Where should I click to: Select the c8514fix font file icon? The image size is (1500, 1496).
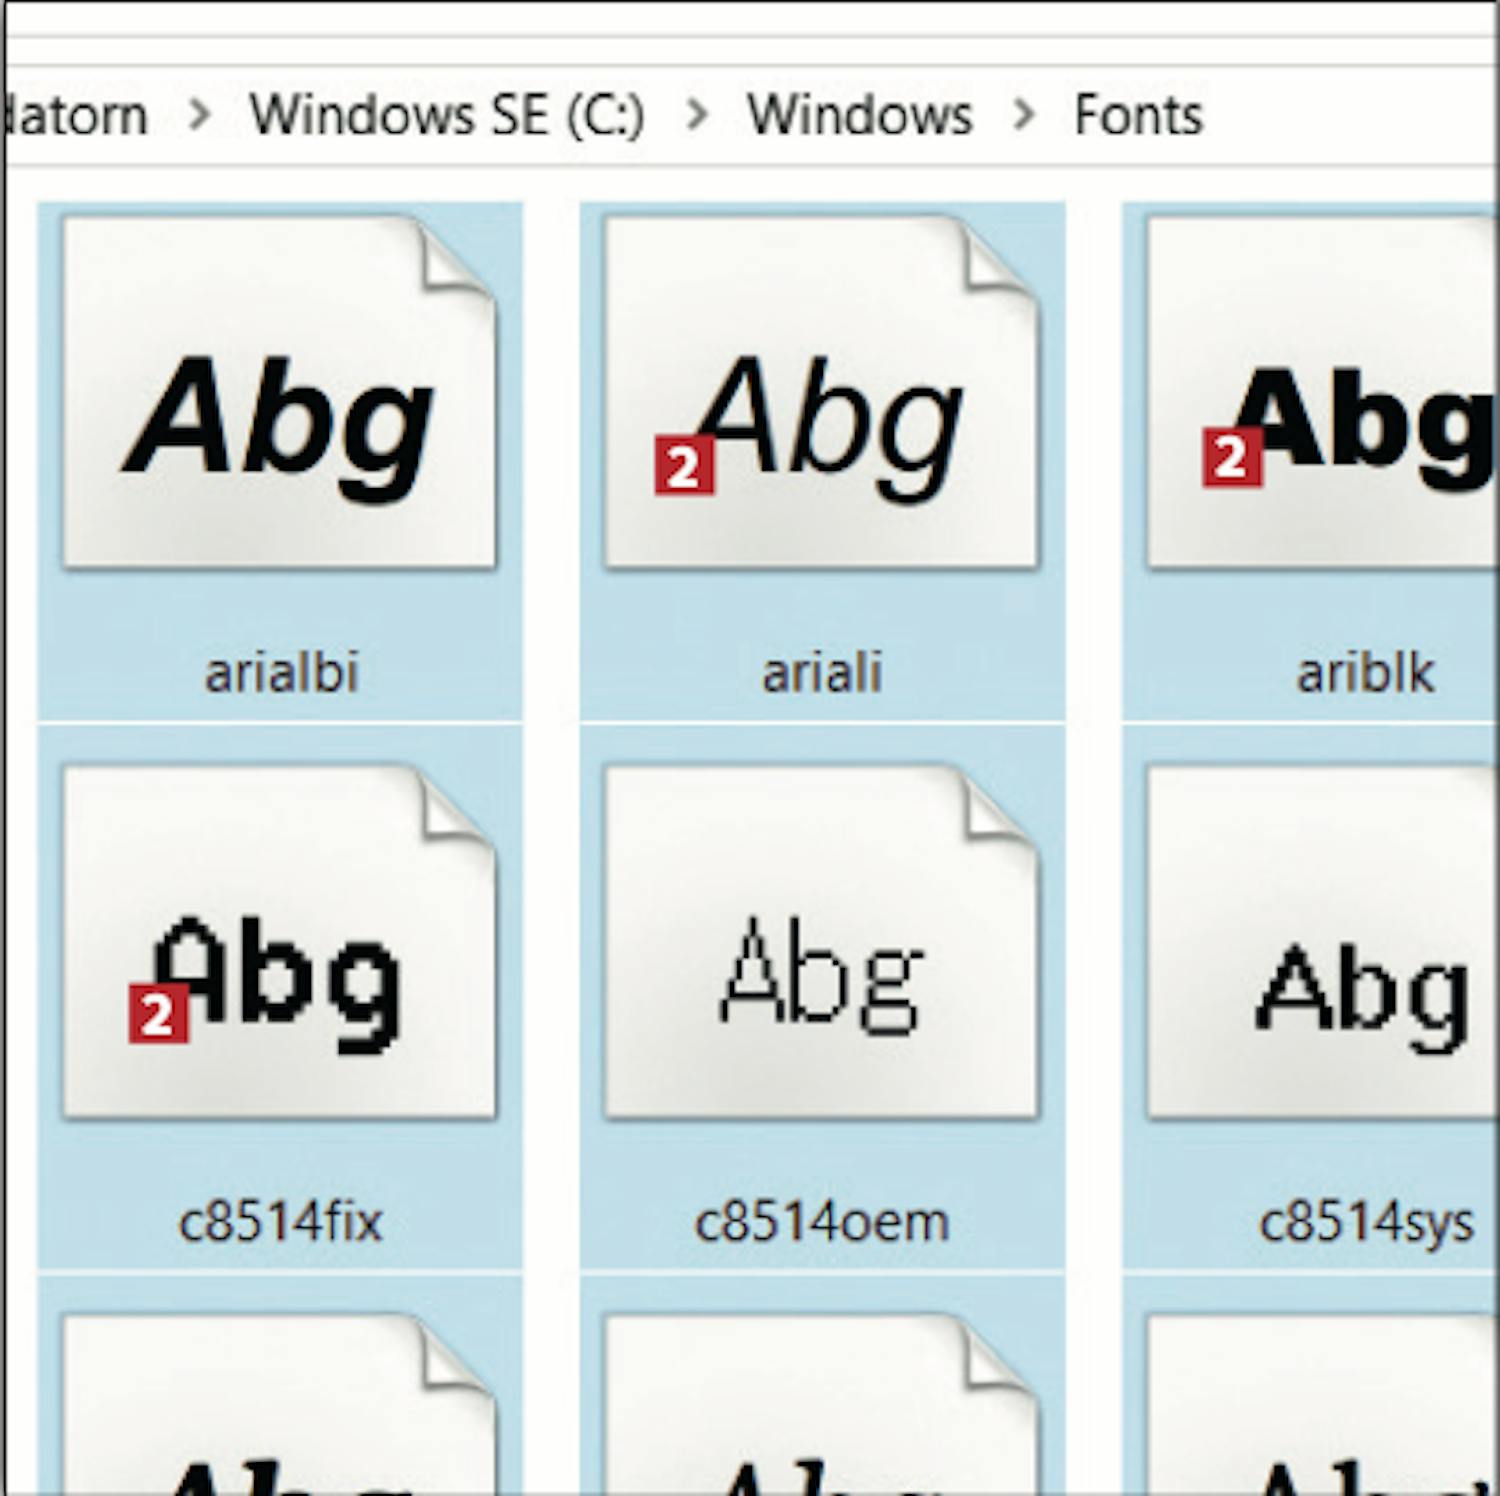coord(279,942)
